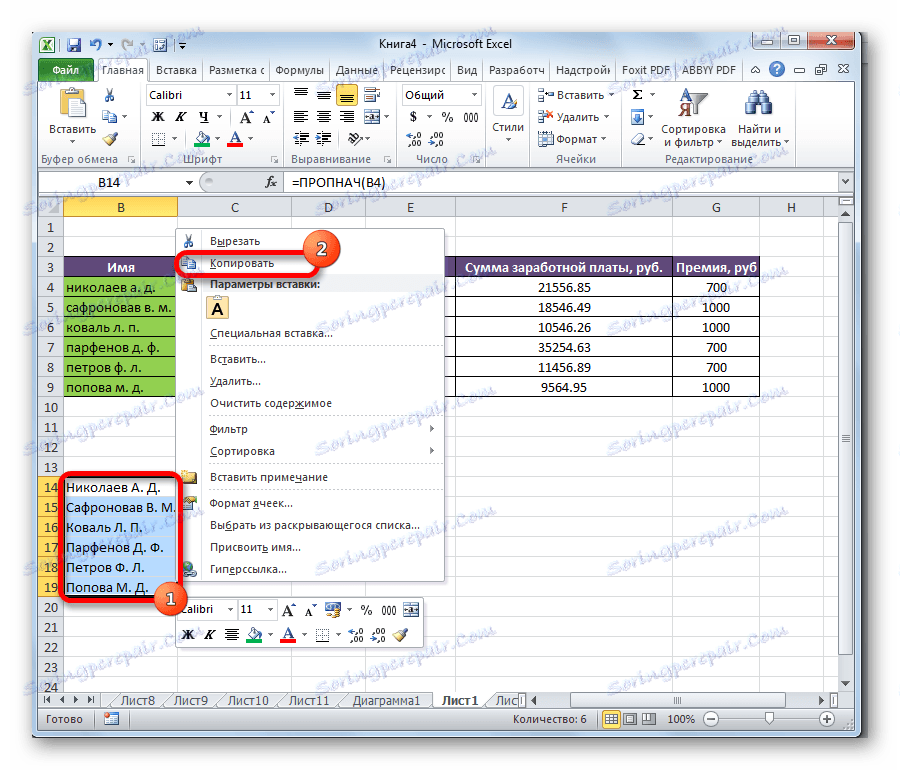Switch to Page Layout view in status bar

click(630, 719)
